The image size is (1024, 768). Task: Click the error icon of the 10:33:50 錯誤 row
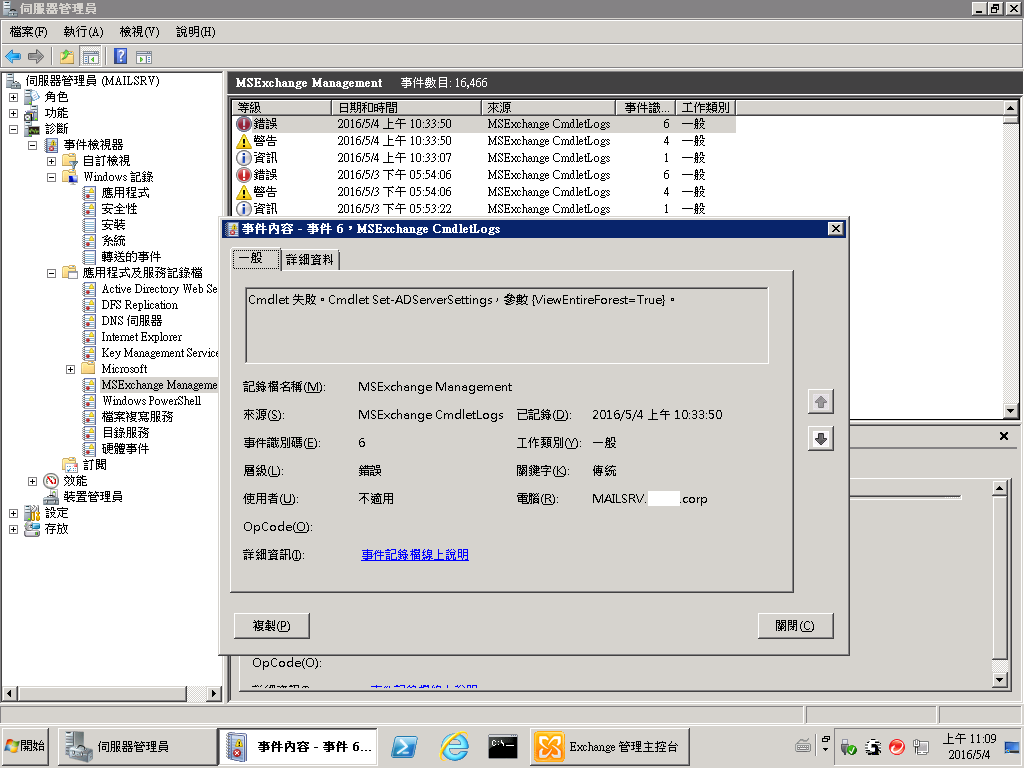tap(244, 124)
